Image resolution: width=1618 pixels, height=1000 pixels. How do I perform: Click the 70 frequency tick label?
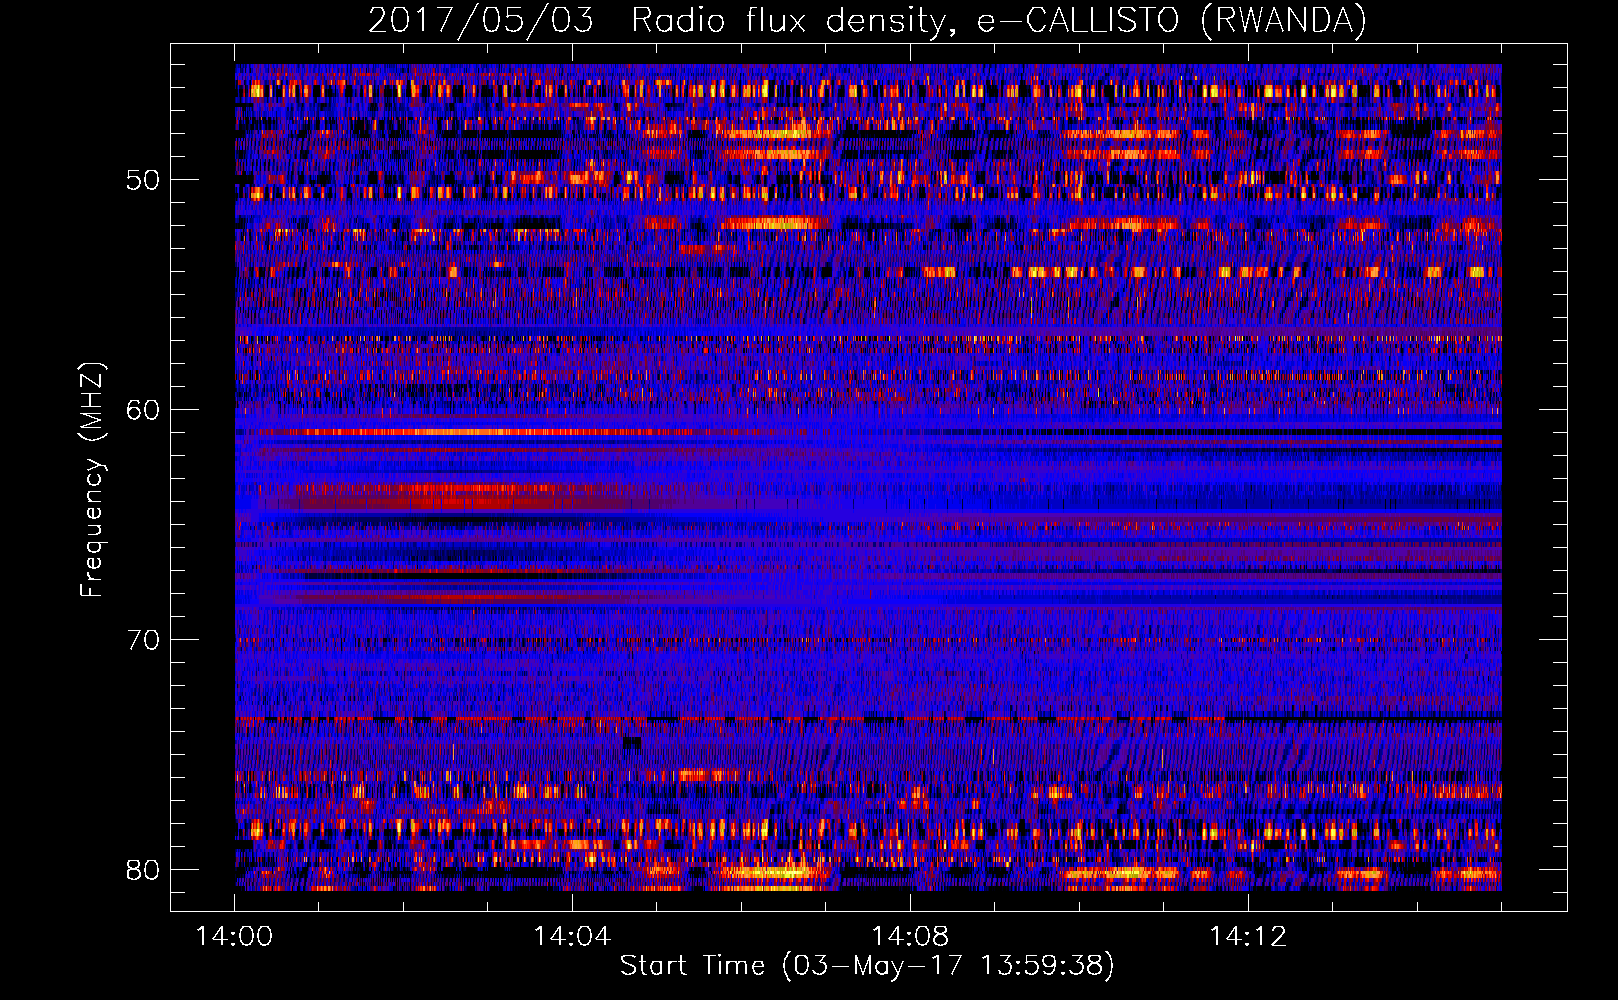143,640
